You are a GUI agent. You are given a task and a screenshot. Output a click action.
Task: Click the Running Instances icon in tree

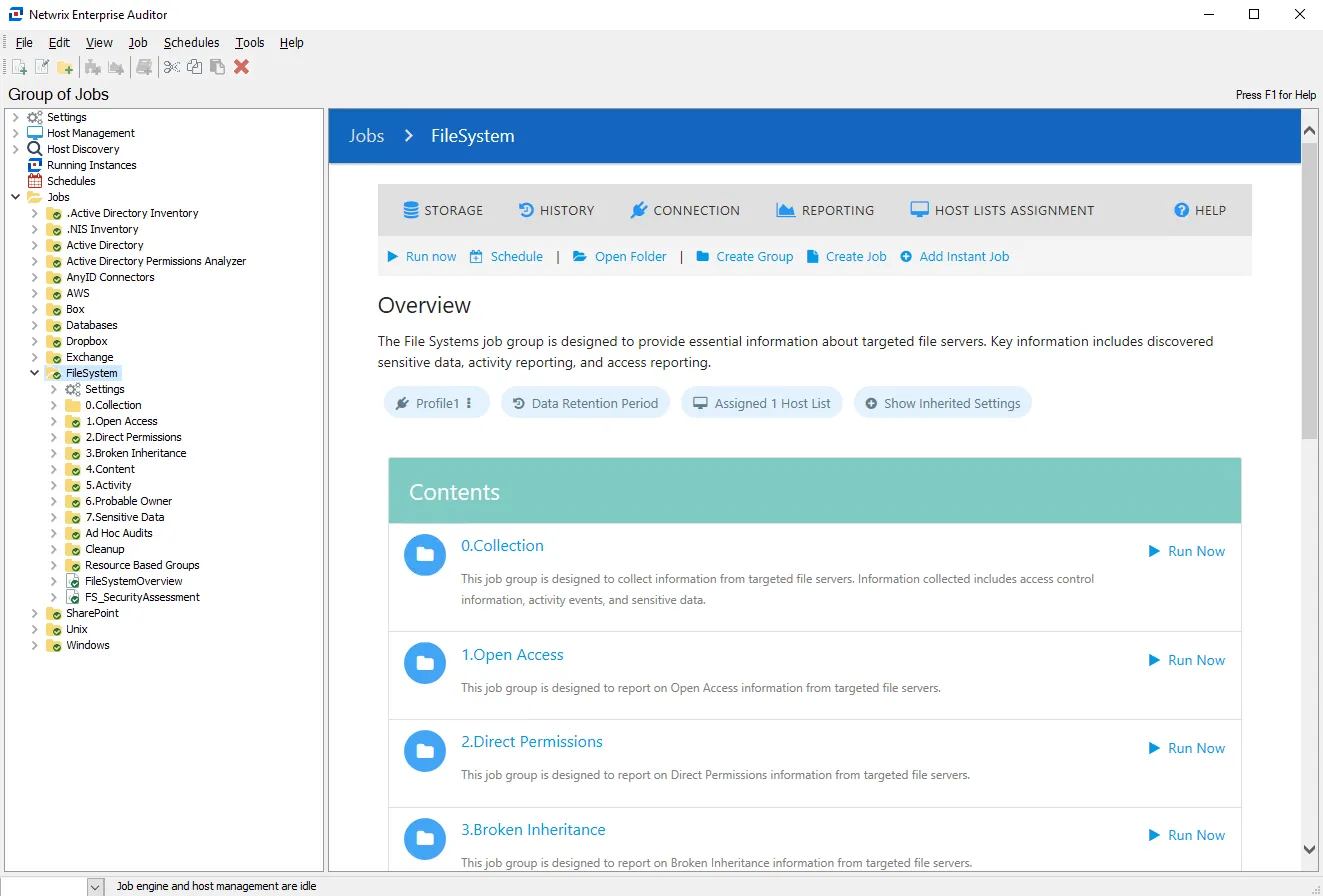pyautogui.click(x=35, y=165)
